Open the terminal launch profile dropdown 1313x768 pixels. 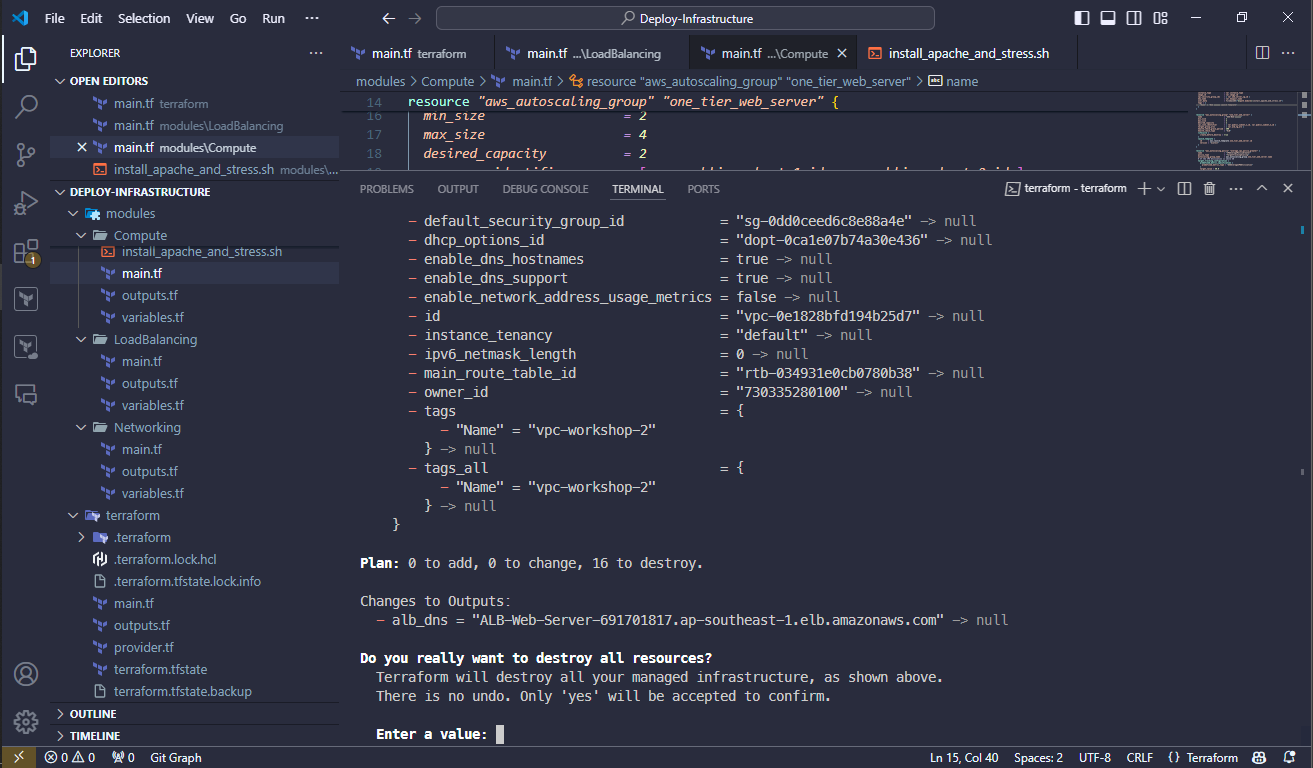click(1161, 188)
